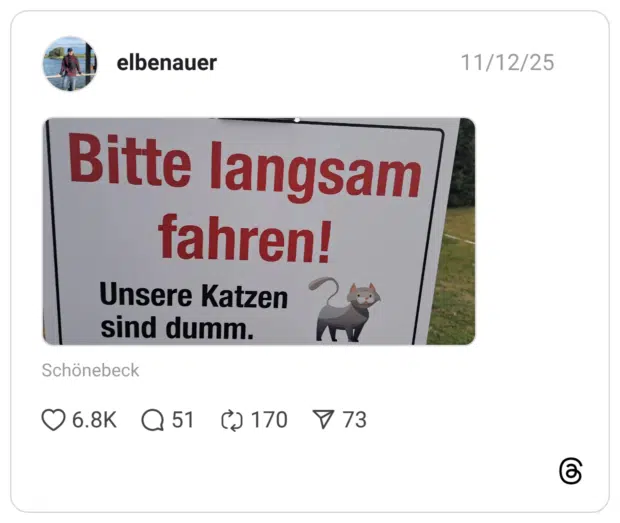View the 11/12/25 post timestamp
Screen dimensions: 620x523
click(507, 63)
